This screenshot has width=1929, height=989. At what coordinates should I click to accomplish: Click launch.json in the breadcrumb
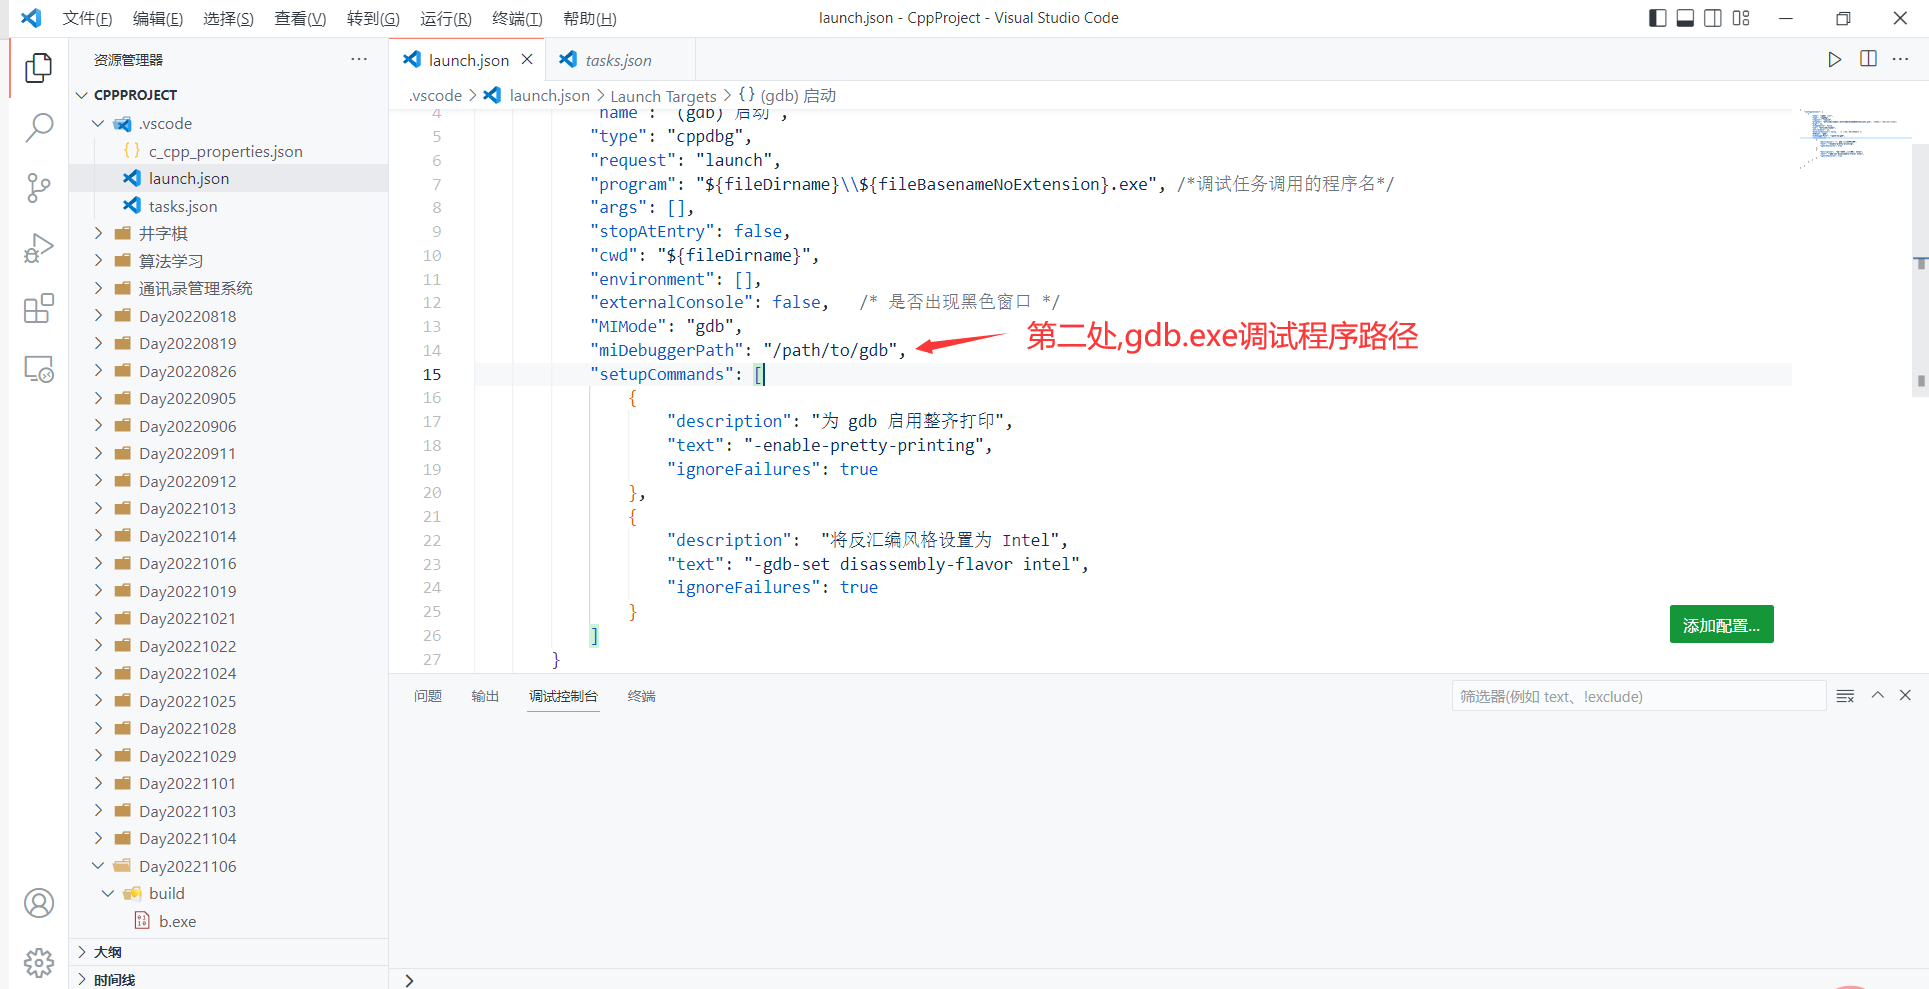coord(549,95)
